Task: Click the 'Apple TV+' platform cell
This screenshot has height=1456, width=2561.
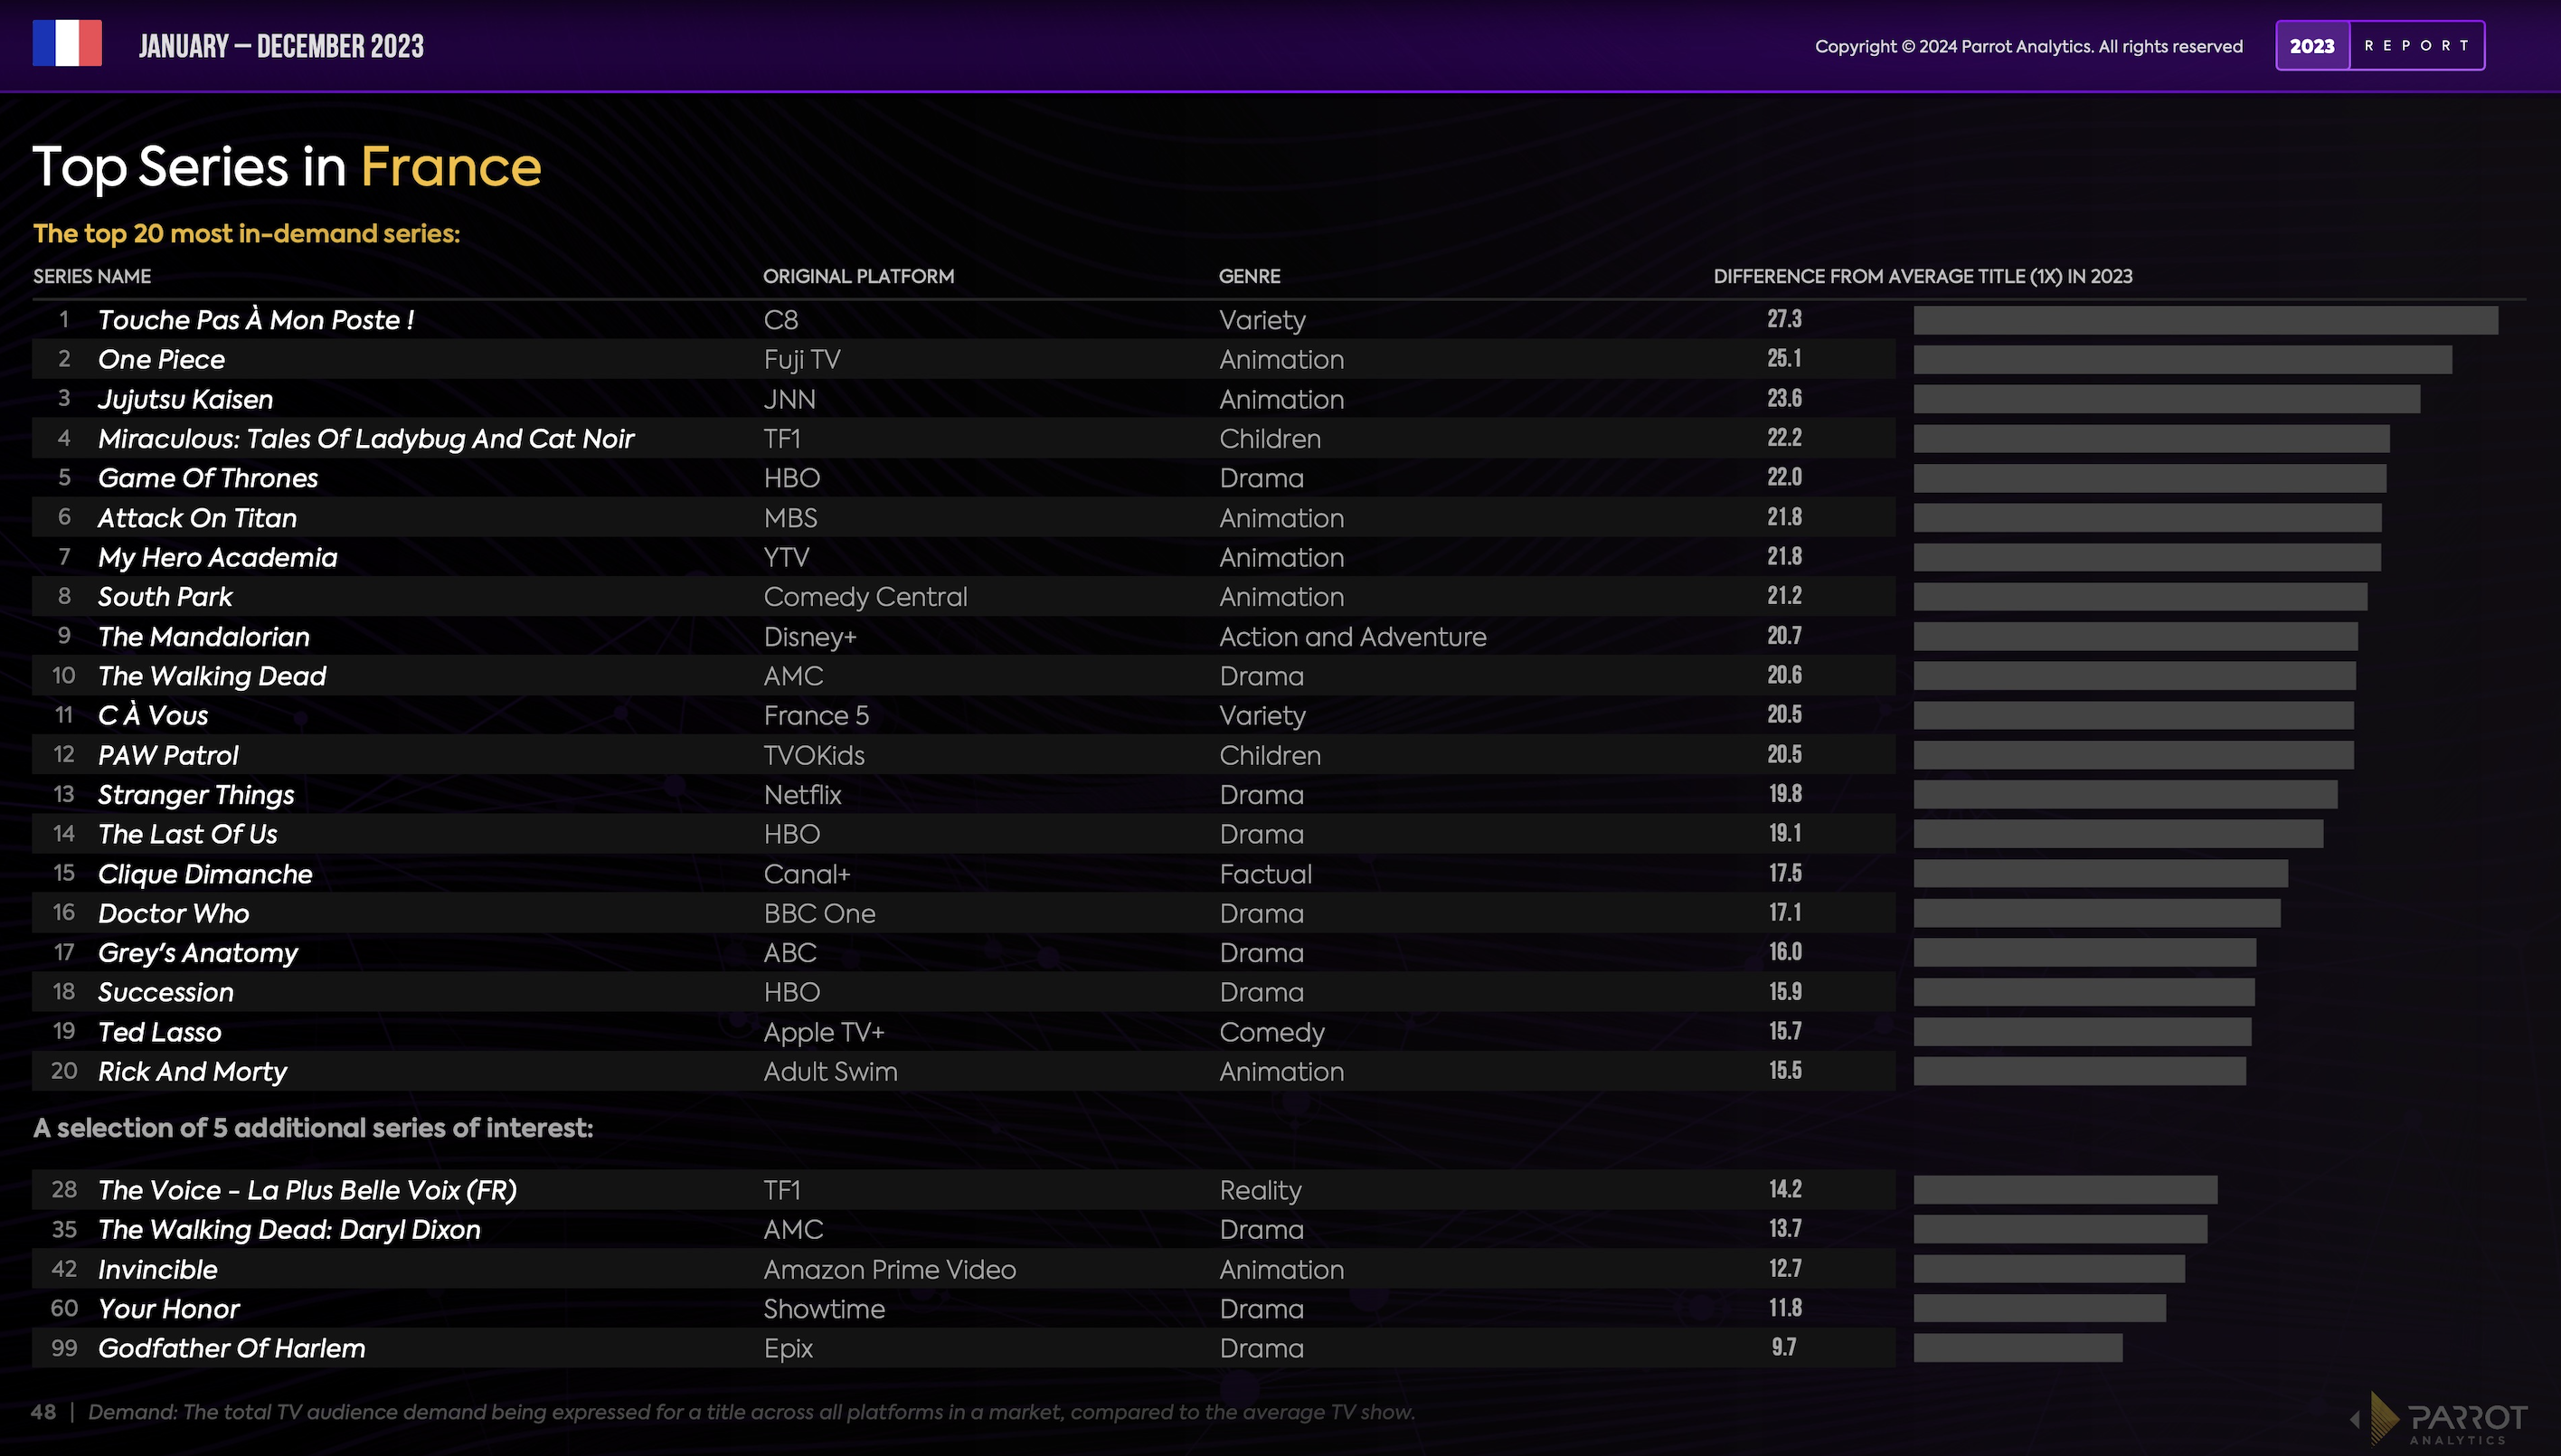Action: 824,1032
